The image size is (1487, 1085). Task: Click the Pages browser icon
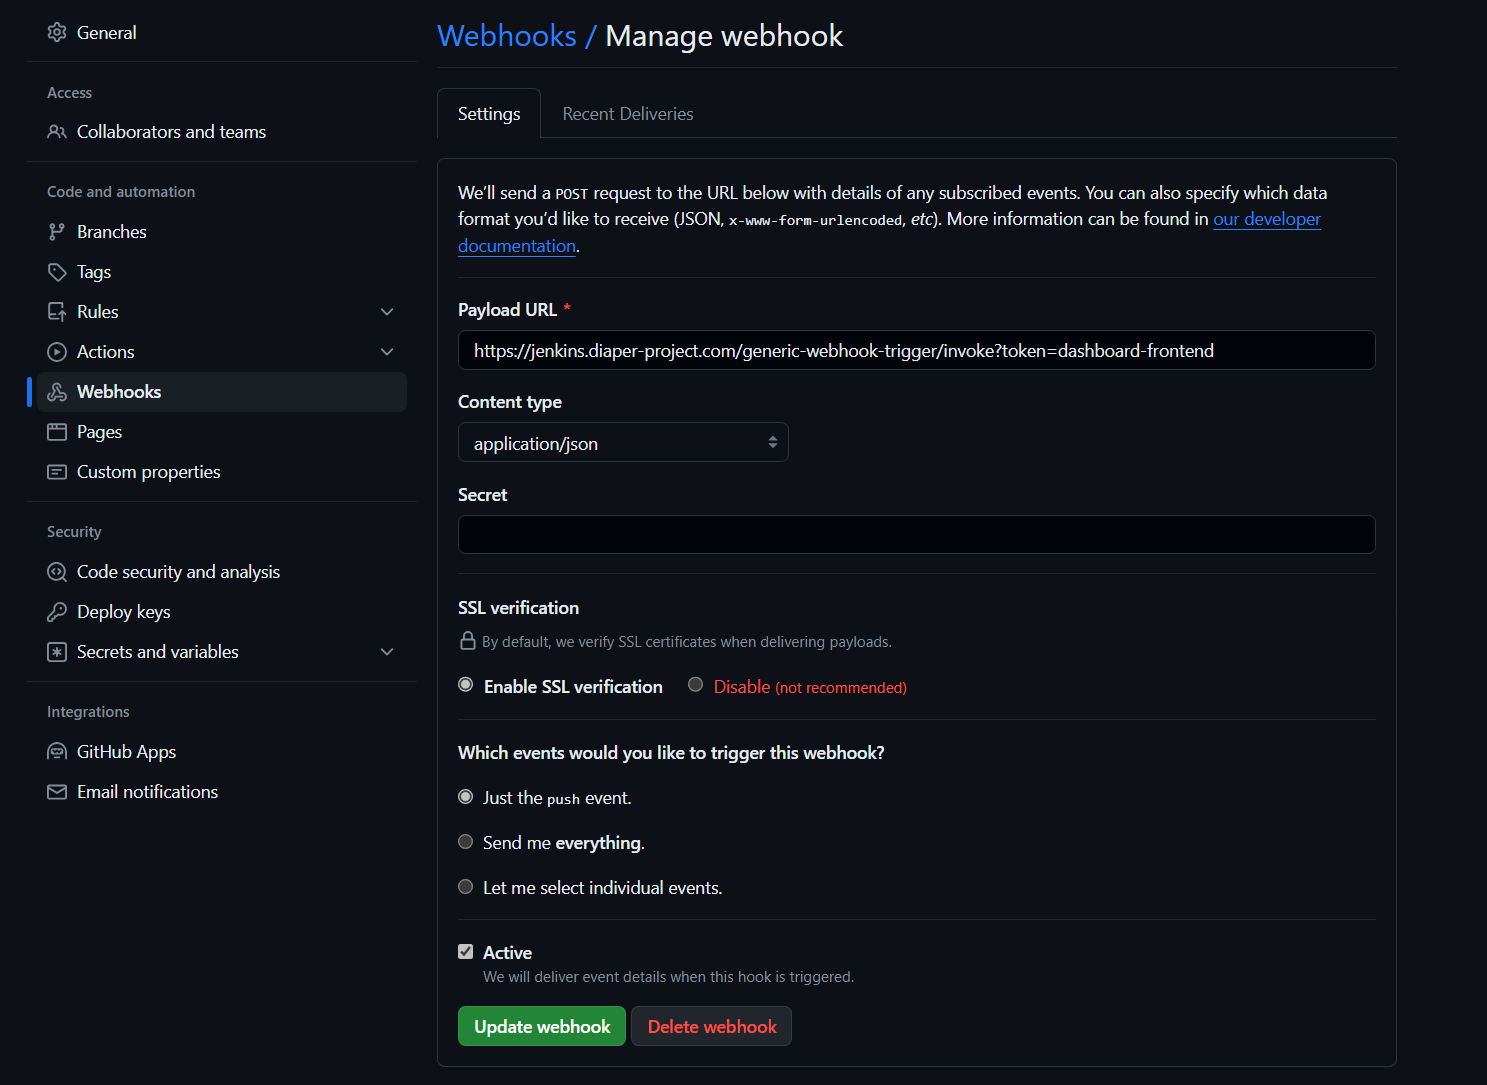point(57,432)
